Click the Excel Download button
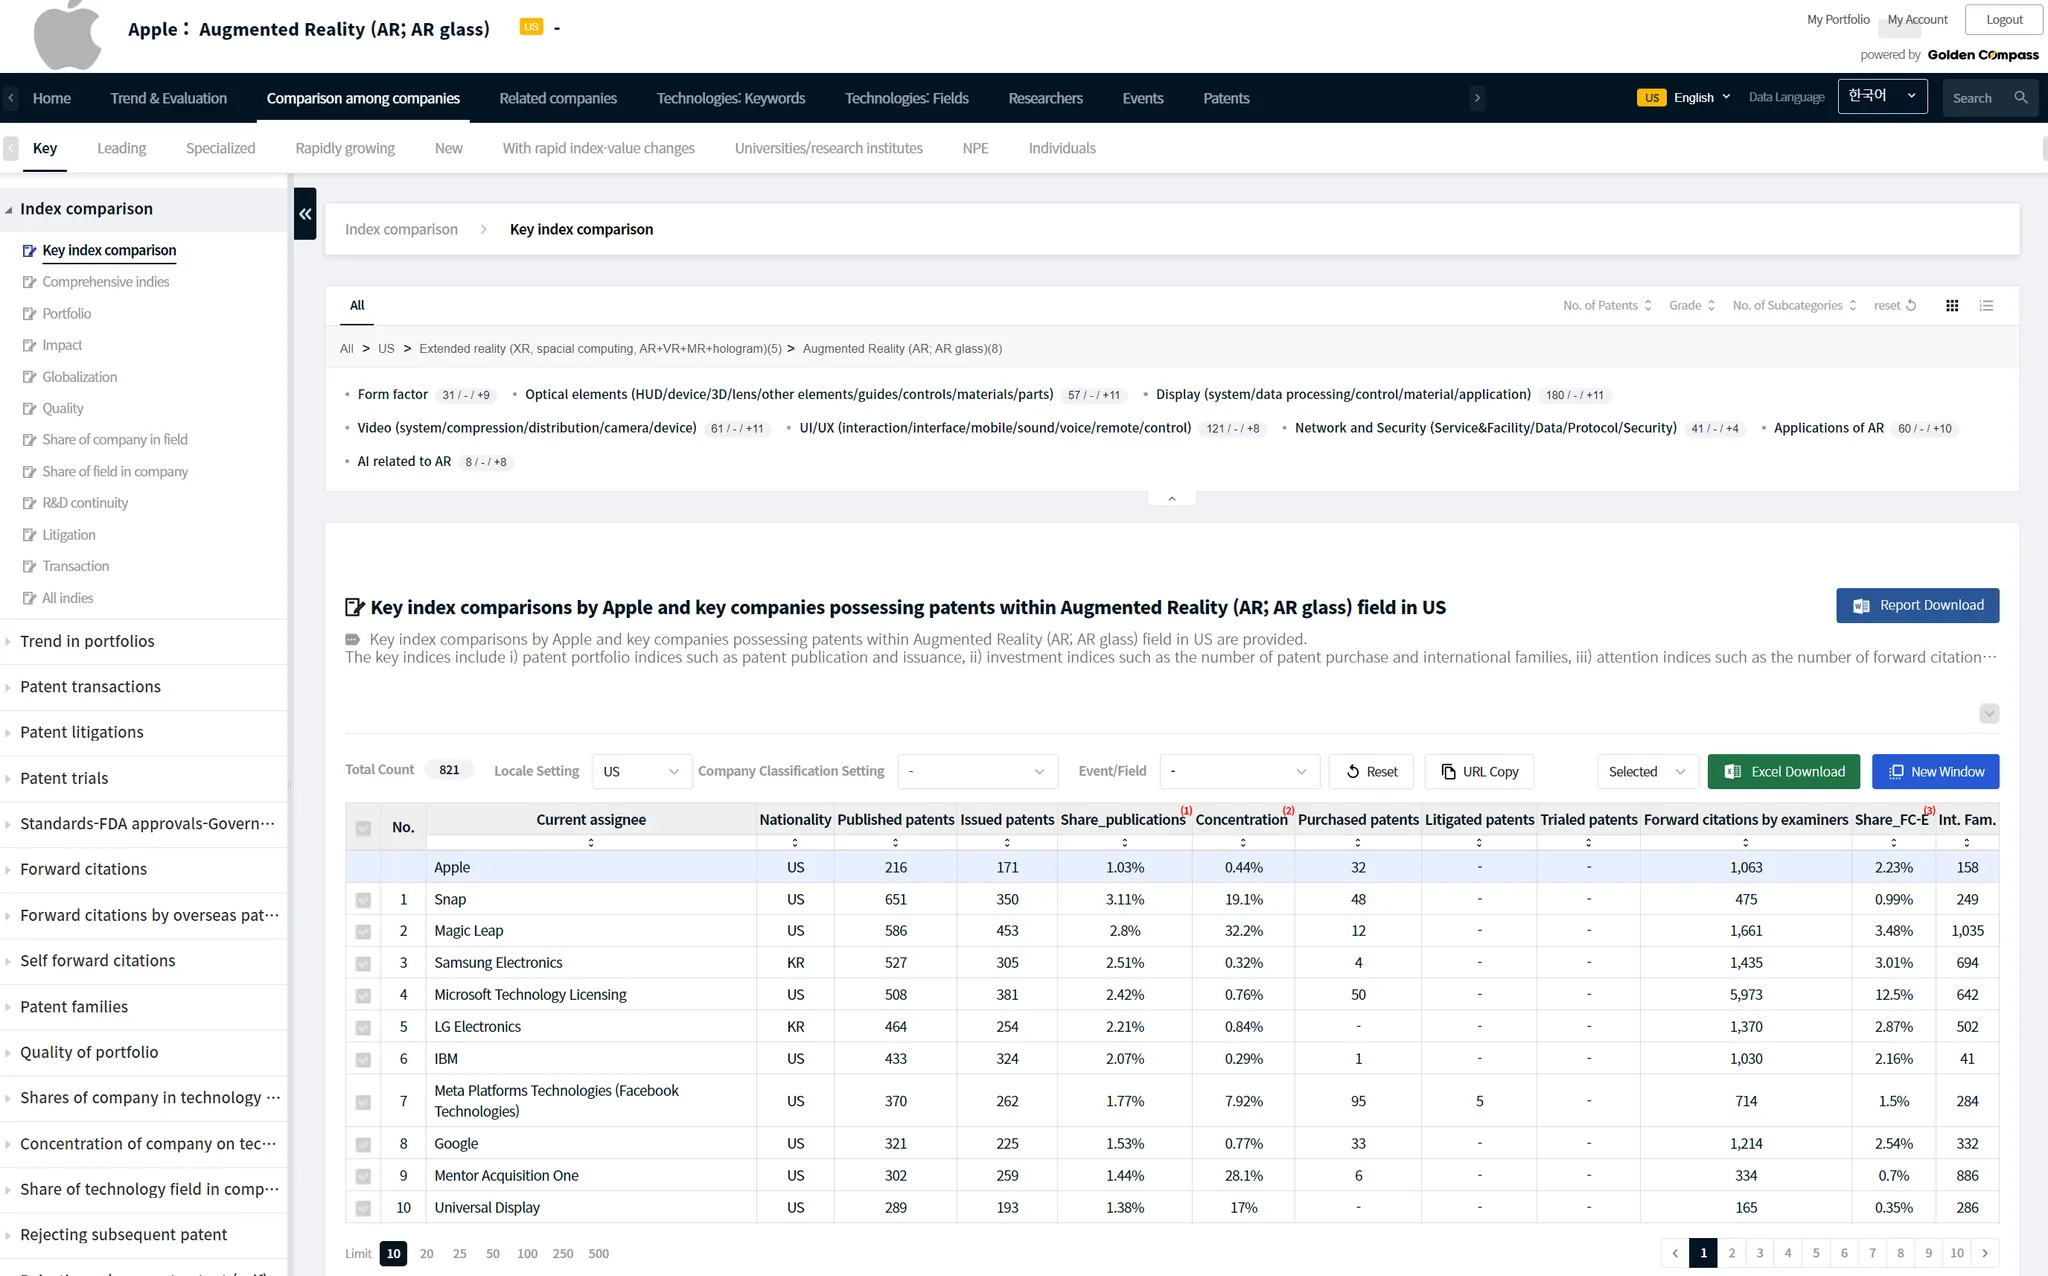The image size is (2048, 1276). click(1783, 772)
